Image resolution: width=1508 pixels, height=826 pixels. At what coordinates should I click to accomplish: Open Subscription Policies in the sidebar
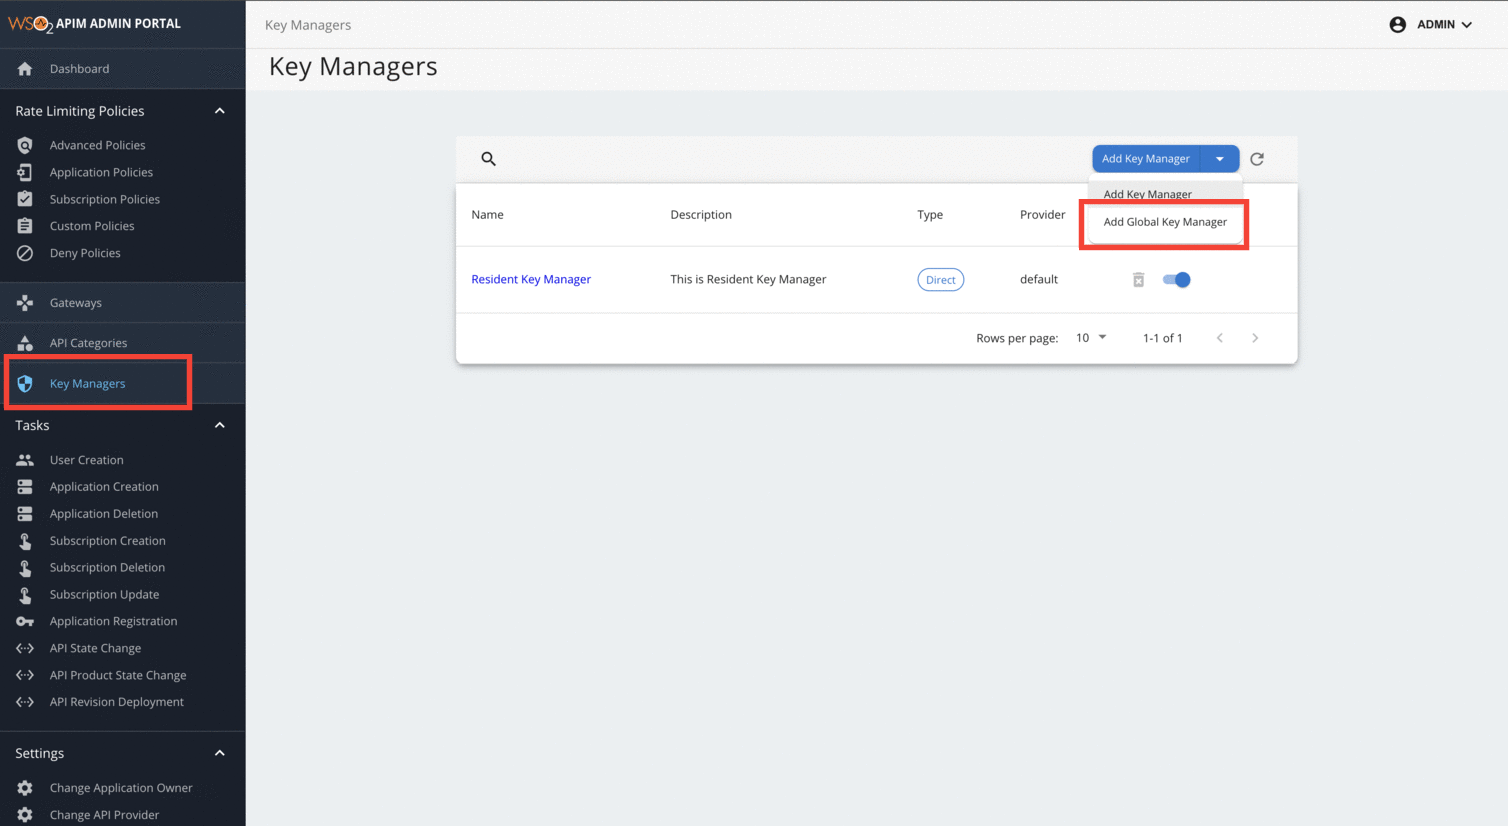tap(104, 199)
